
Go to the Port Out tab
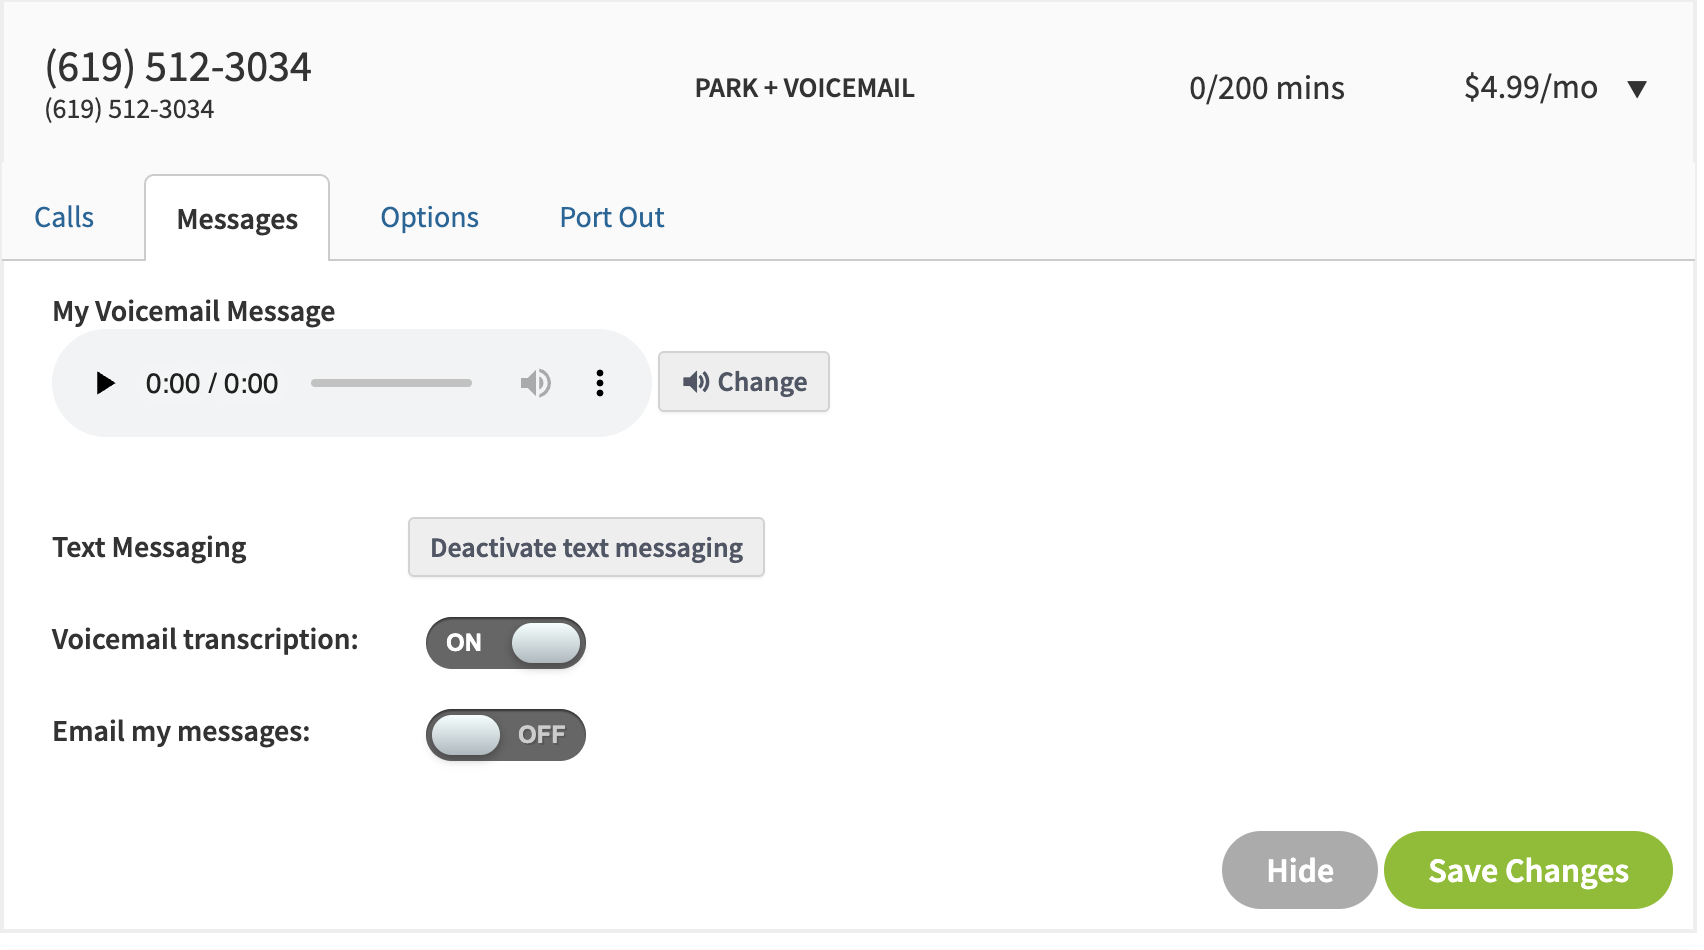tap(612, 217)
